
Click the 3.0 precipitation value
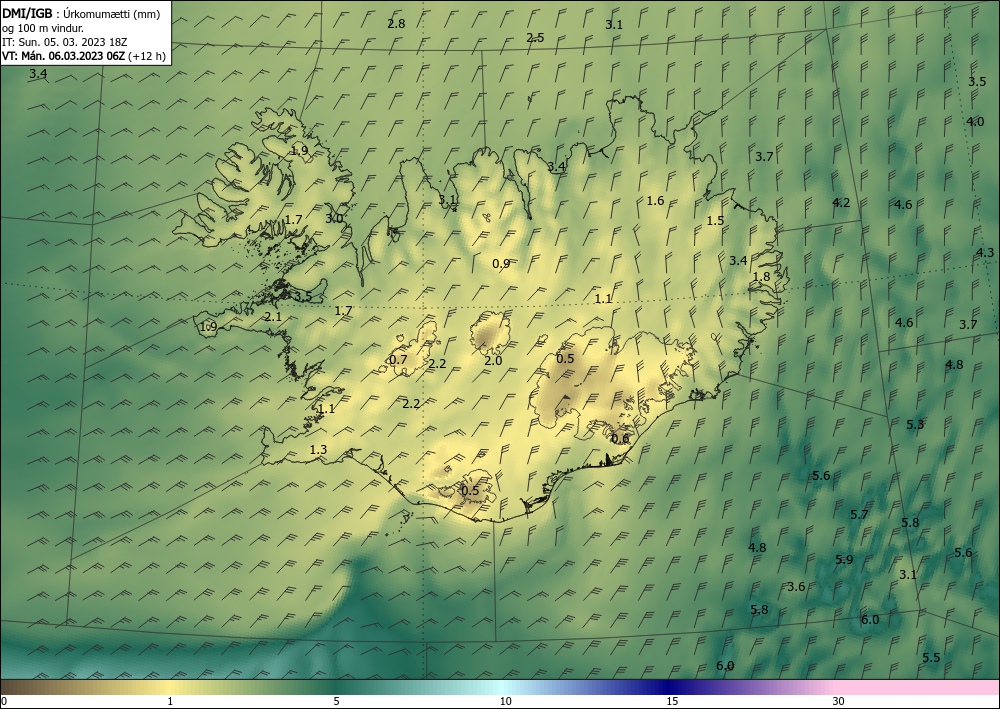(334, 219)
